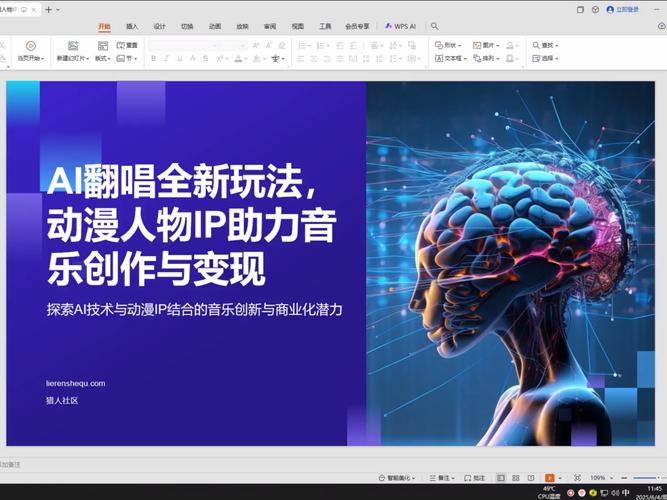Open the 版式 layout dropdown

click(102, 59)
